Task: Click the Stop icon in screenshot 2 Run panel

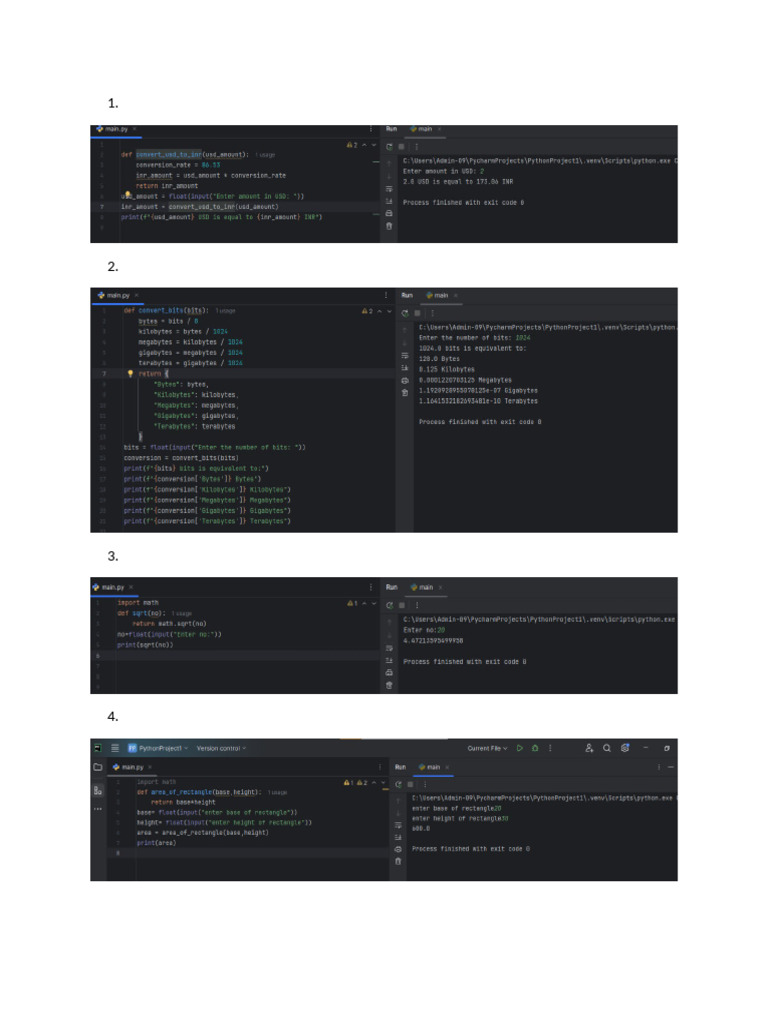Action: [x=417, y=313]
